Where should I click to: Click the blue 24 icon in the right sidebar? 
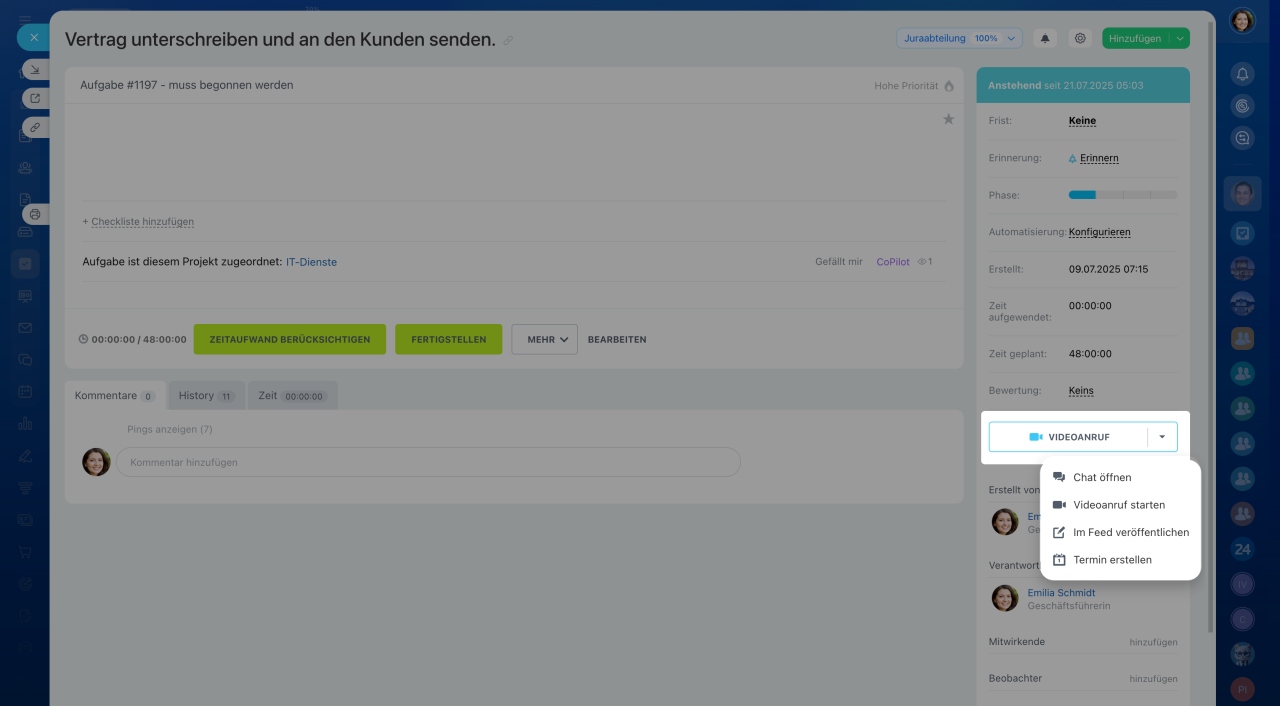1242,549
